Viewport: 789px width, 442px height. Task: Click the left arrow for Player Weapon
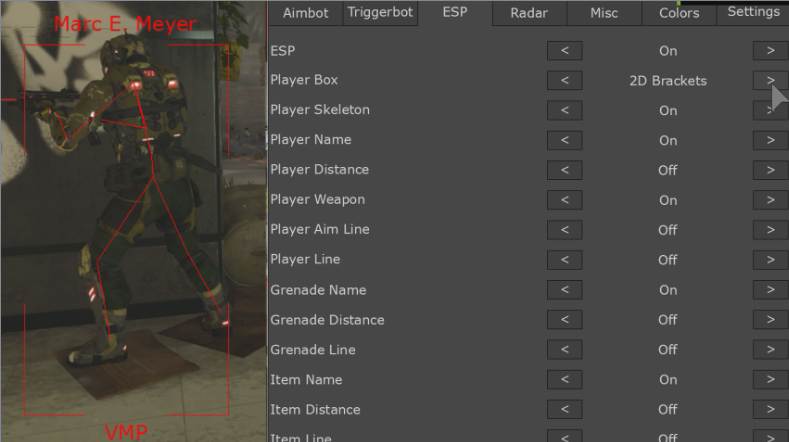coord(565,200)
